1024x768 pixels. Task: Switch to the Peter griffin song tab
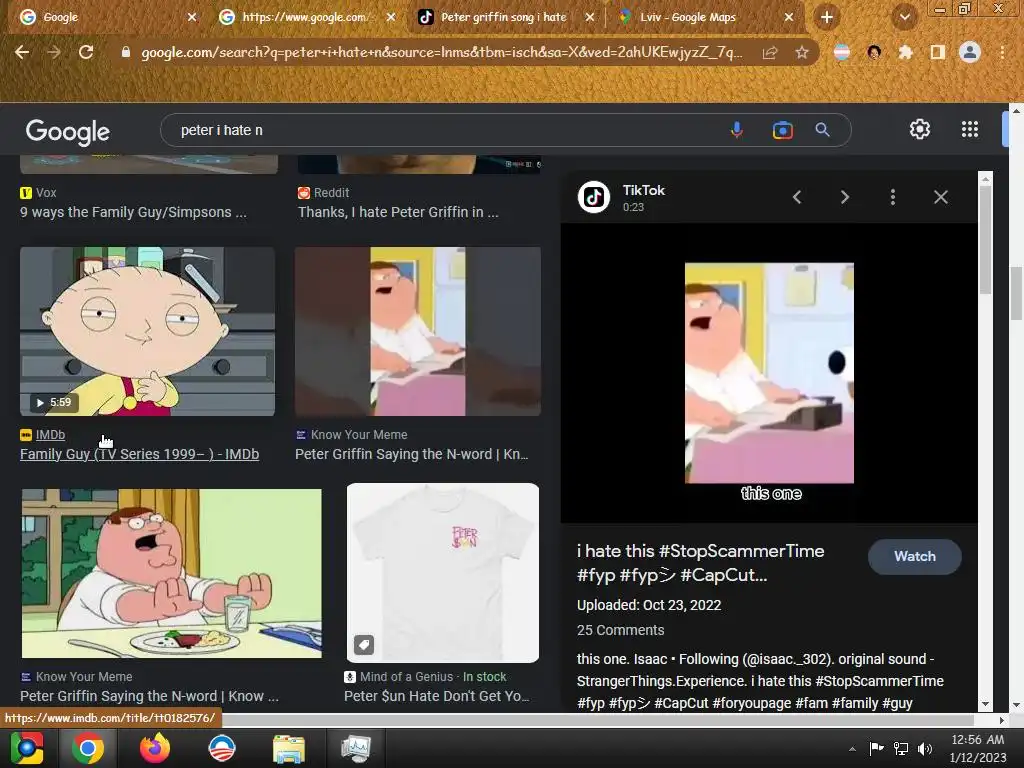503,18
